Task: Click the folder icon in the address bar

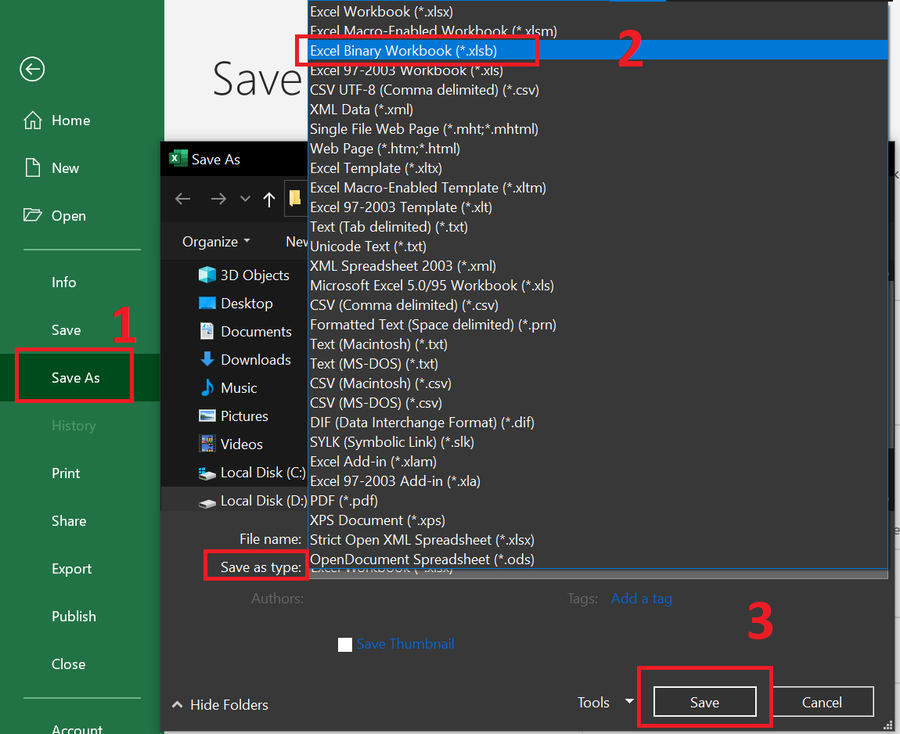Action: click(295, 199)
